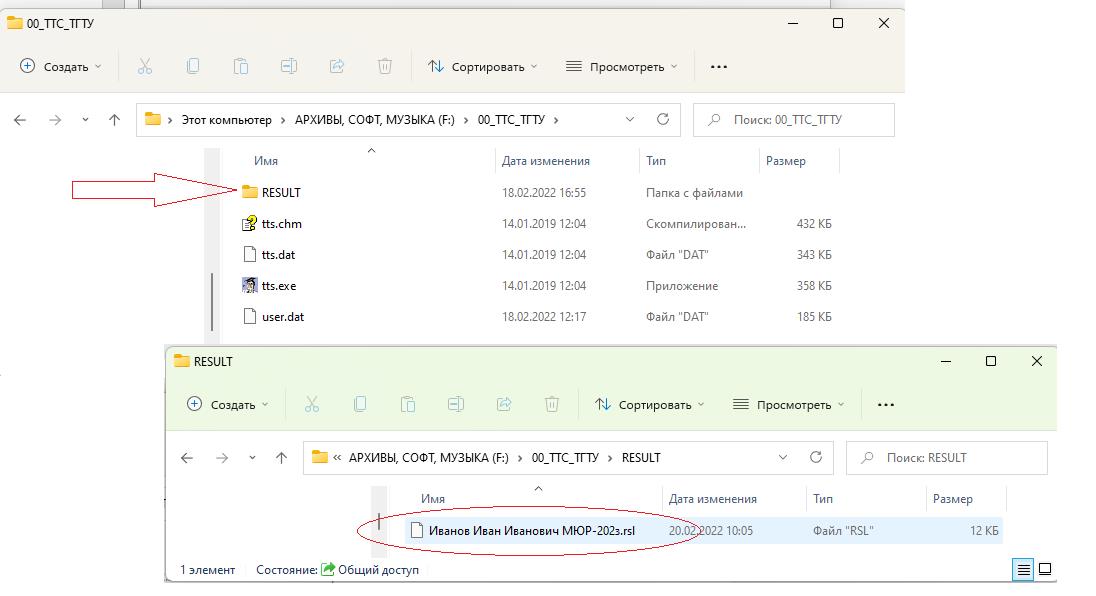Expand recent locations in 00_ТТС_ТГТУ window

[85, 120]
